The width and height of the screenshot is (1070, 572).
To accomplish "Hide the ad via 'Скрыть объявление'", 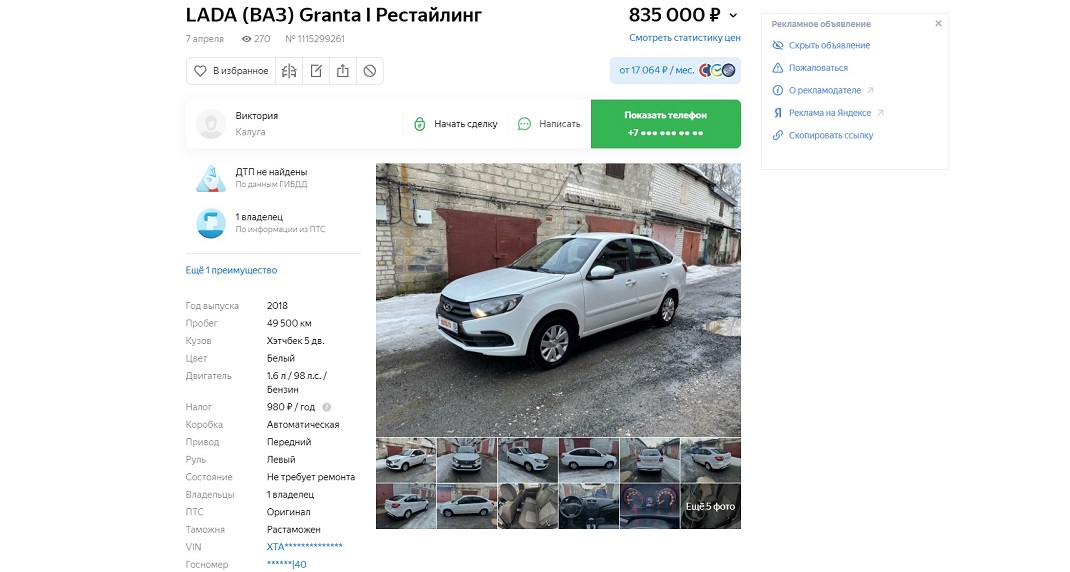I will 822,45.
